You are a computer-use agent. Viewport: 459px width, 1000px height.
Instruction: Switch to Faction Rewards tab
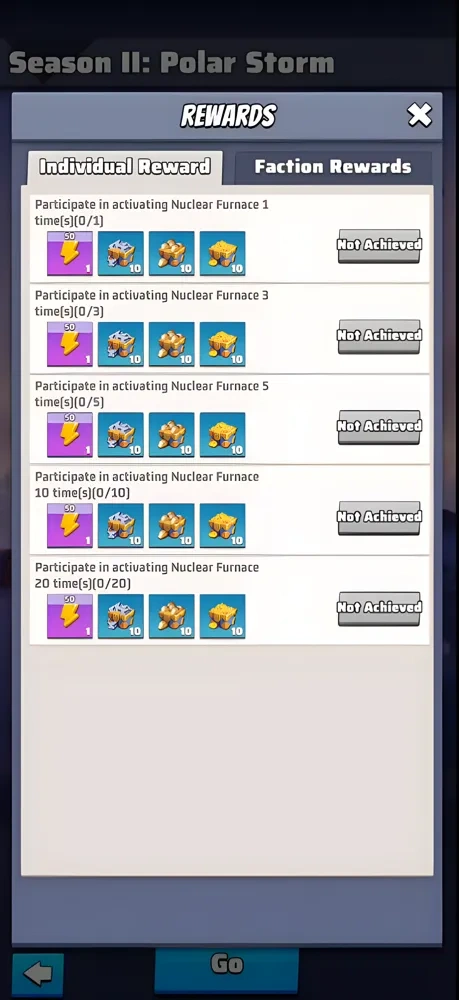[333, 167]
